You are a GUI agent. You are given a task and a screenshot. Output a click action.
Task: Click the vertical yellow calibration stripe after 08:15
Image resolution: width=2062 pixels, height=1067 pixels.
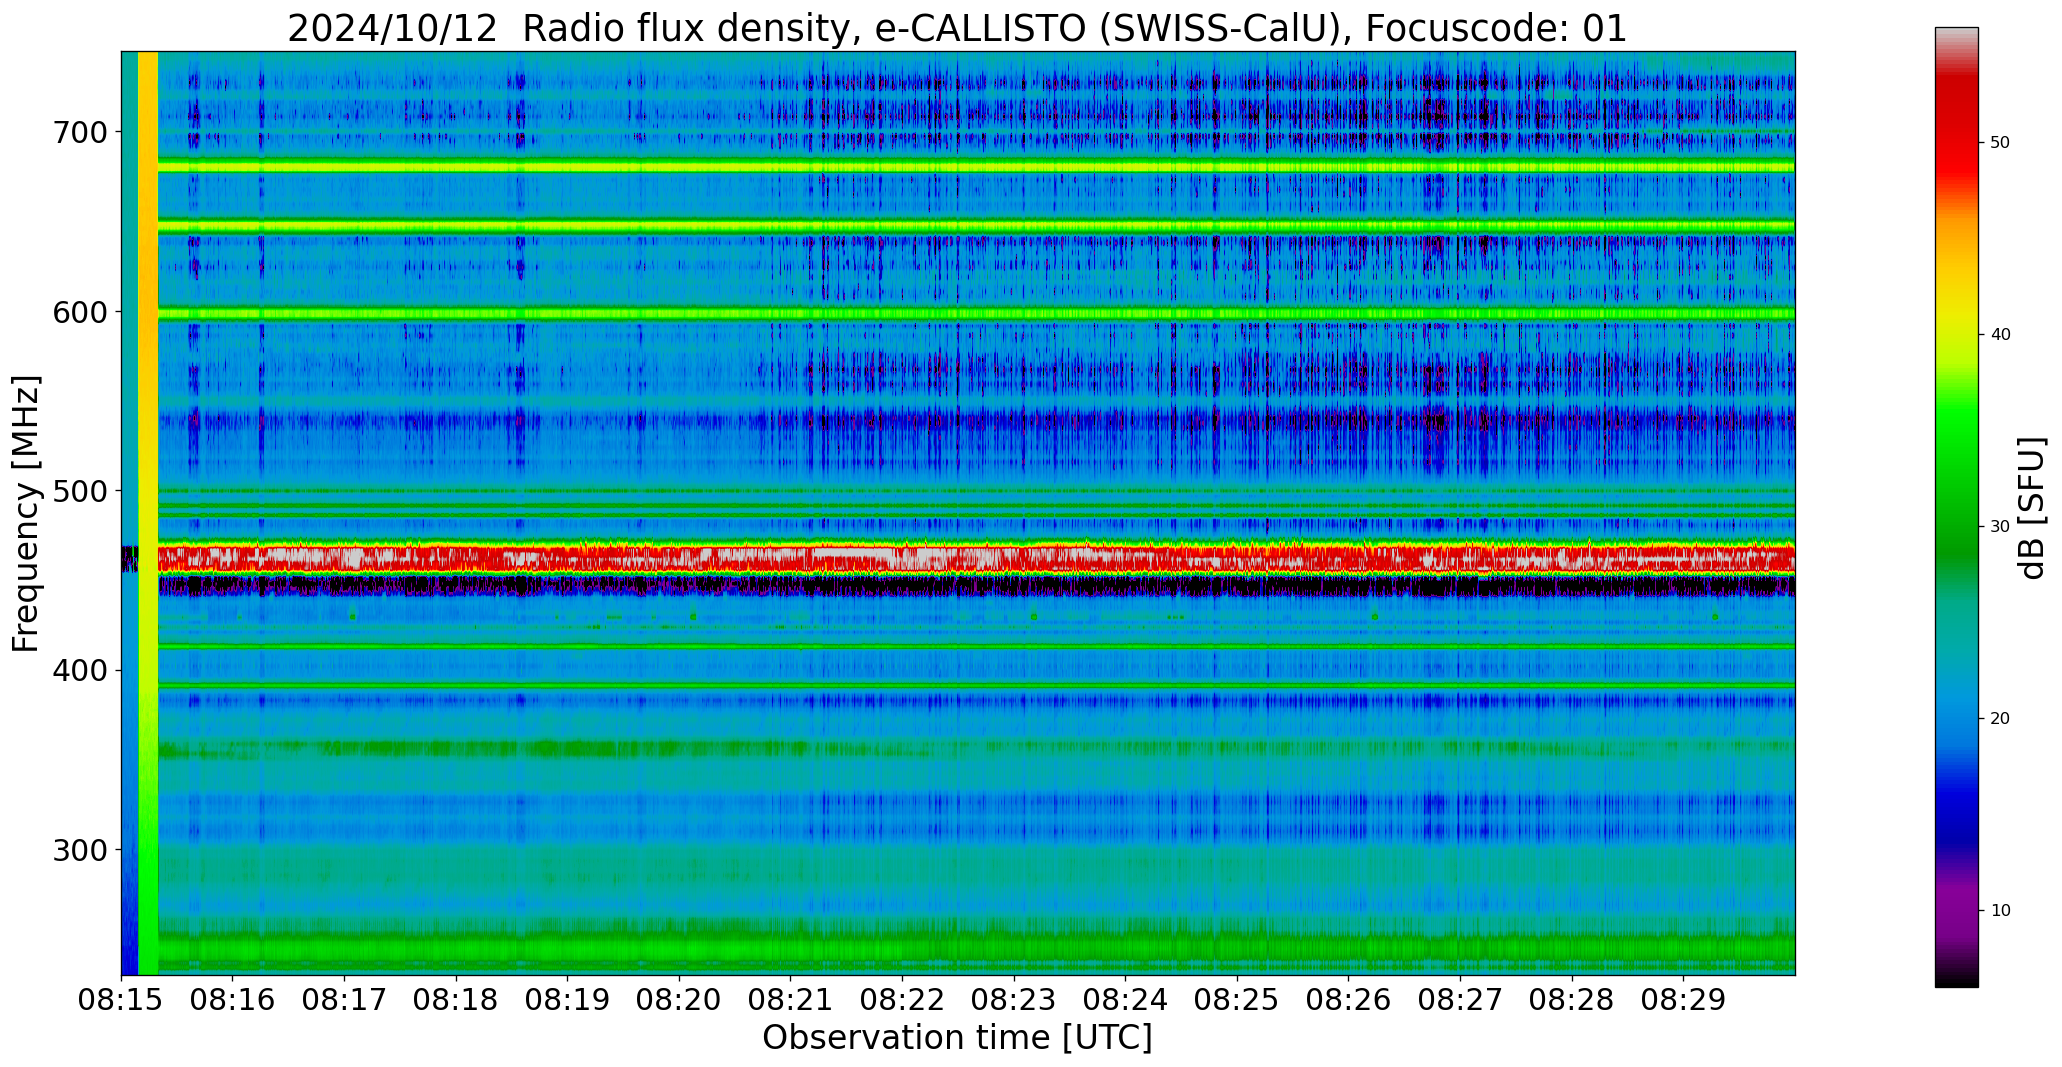148,513
